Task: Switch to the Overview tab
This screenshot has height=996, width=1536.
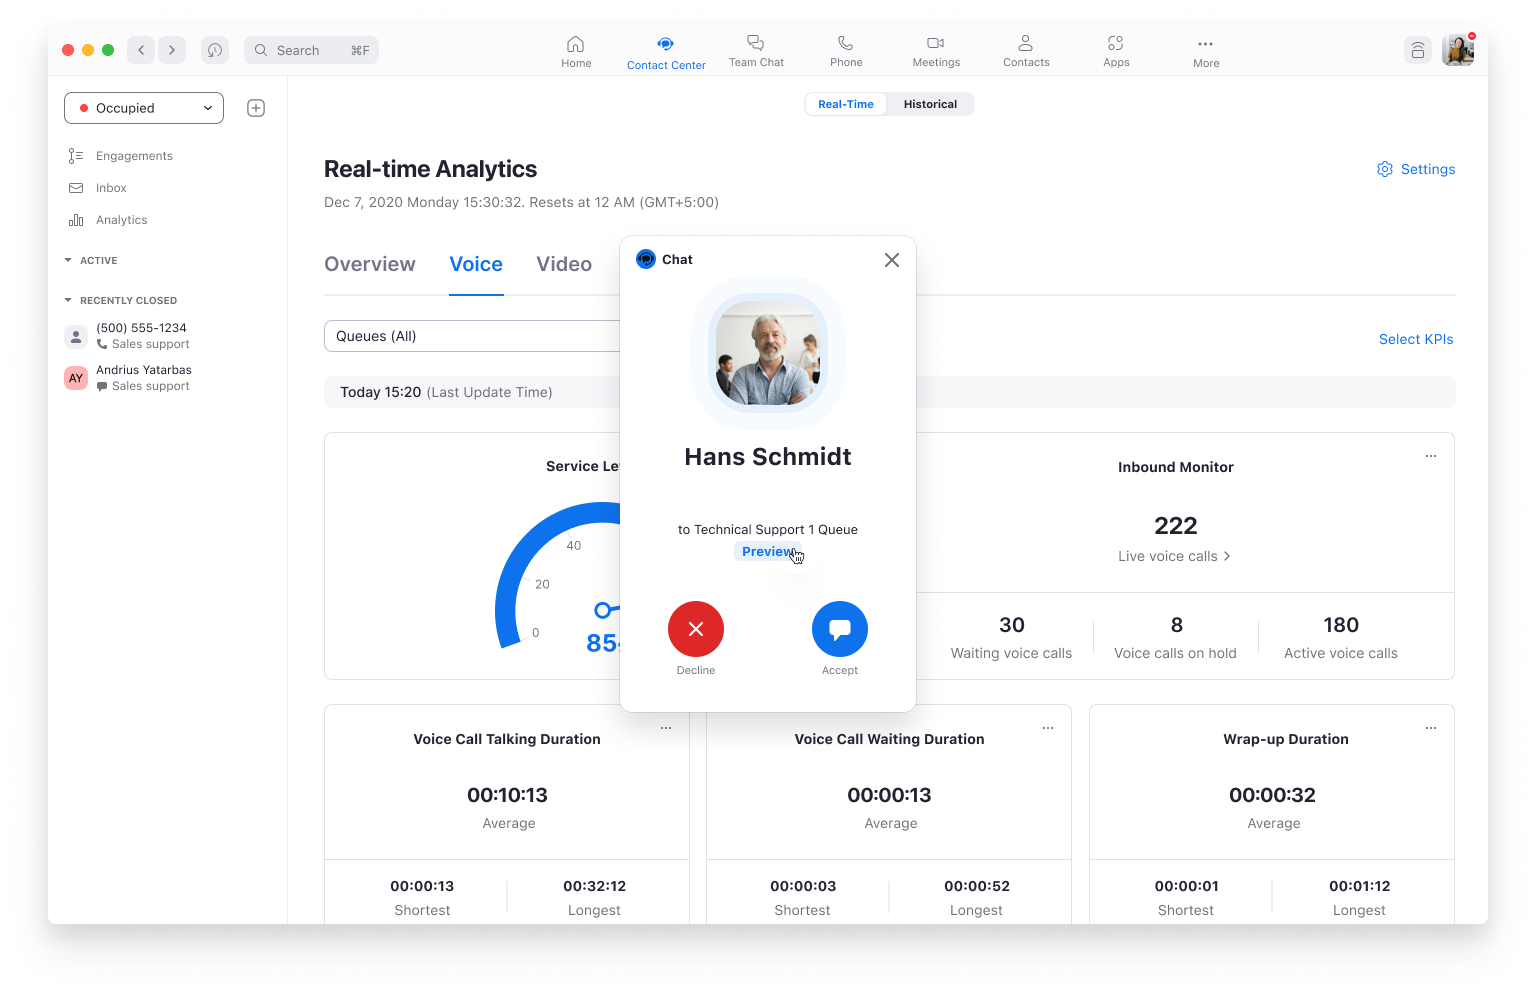Action: click(x=369, y=264)
